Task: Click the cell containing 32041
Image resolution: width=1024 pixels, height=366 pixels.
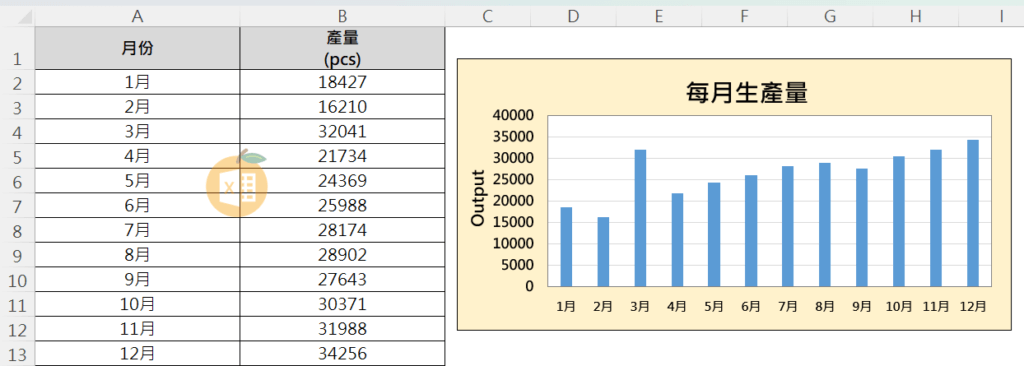Action: 342,131
